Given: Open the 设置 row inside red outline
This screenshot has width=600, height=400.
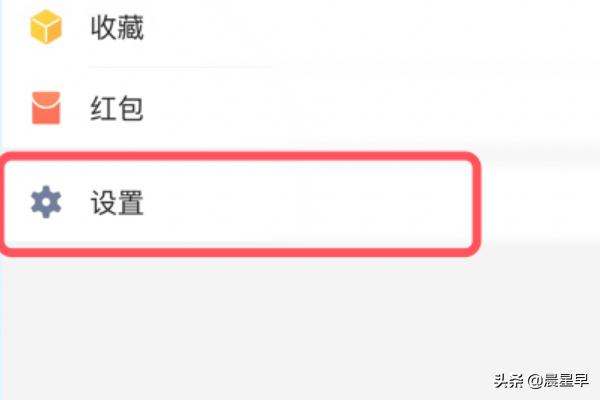Looking at the screenshot, I should click(239, 204).
